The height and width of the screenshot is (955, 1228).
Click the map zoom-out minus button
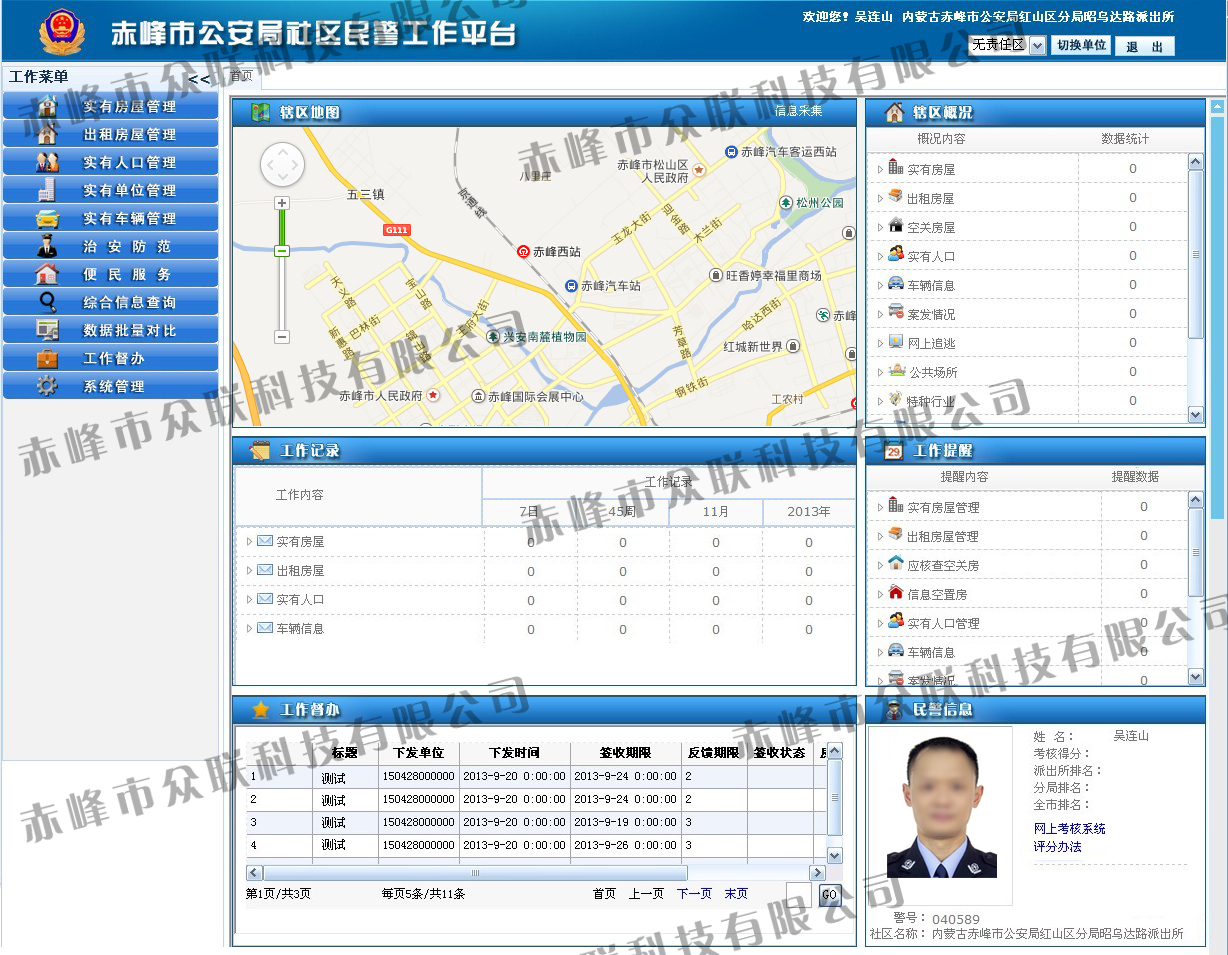point(282,337)
